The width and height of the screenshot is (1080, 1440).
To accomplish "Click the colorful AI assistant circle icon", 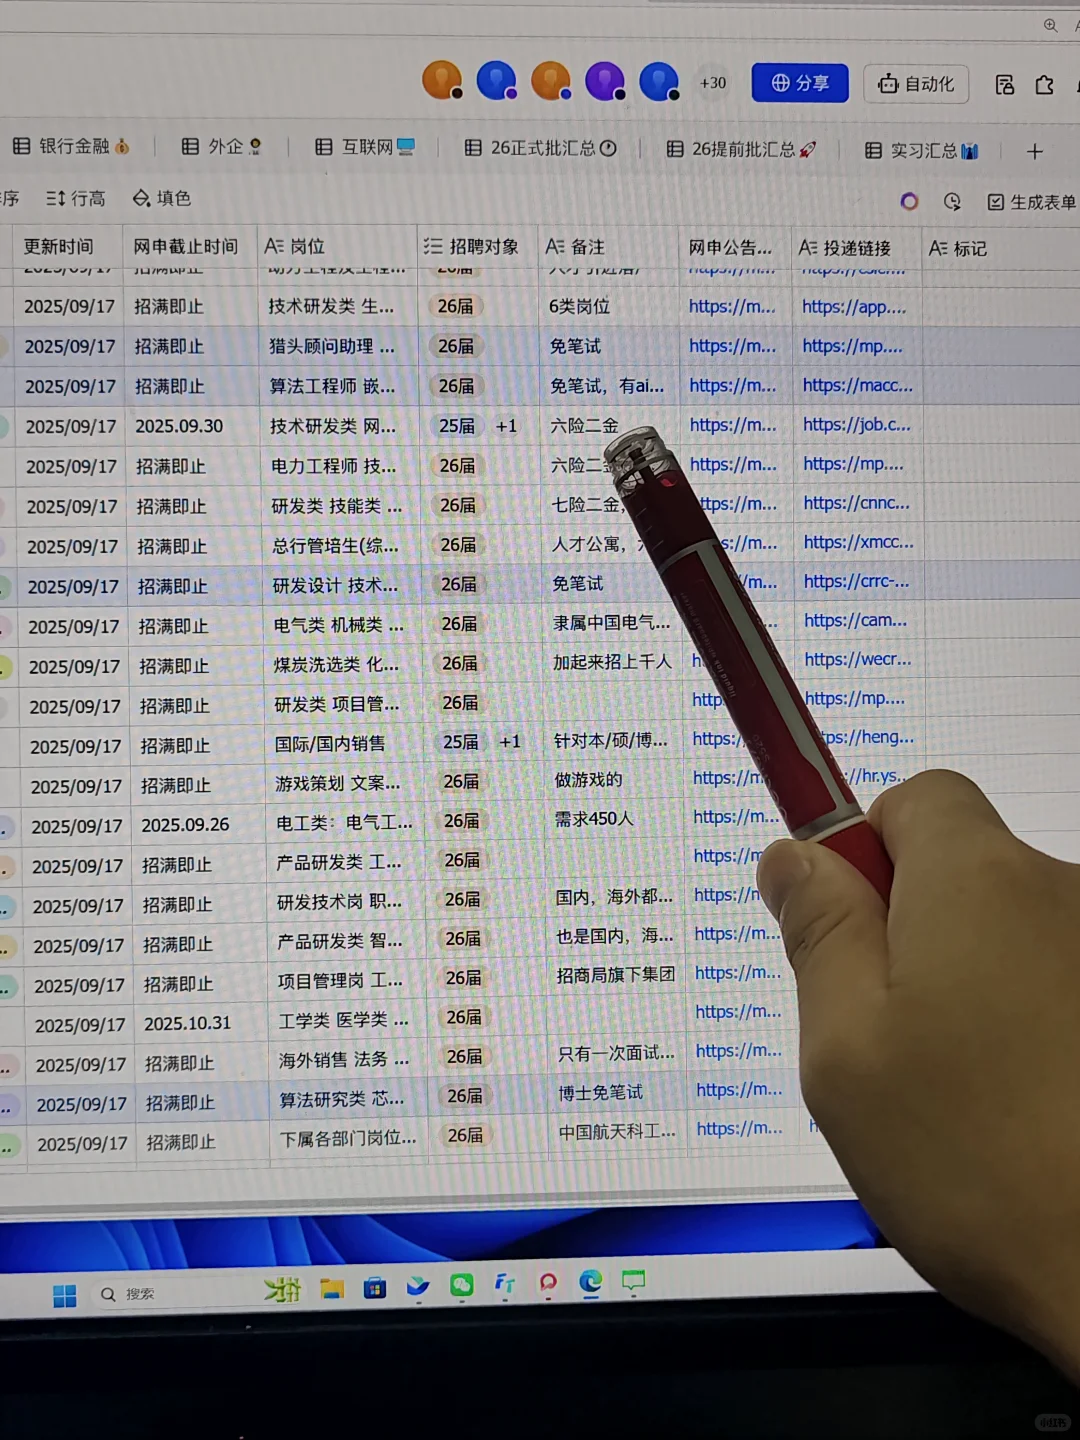I will [908, 201].
